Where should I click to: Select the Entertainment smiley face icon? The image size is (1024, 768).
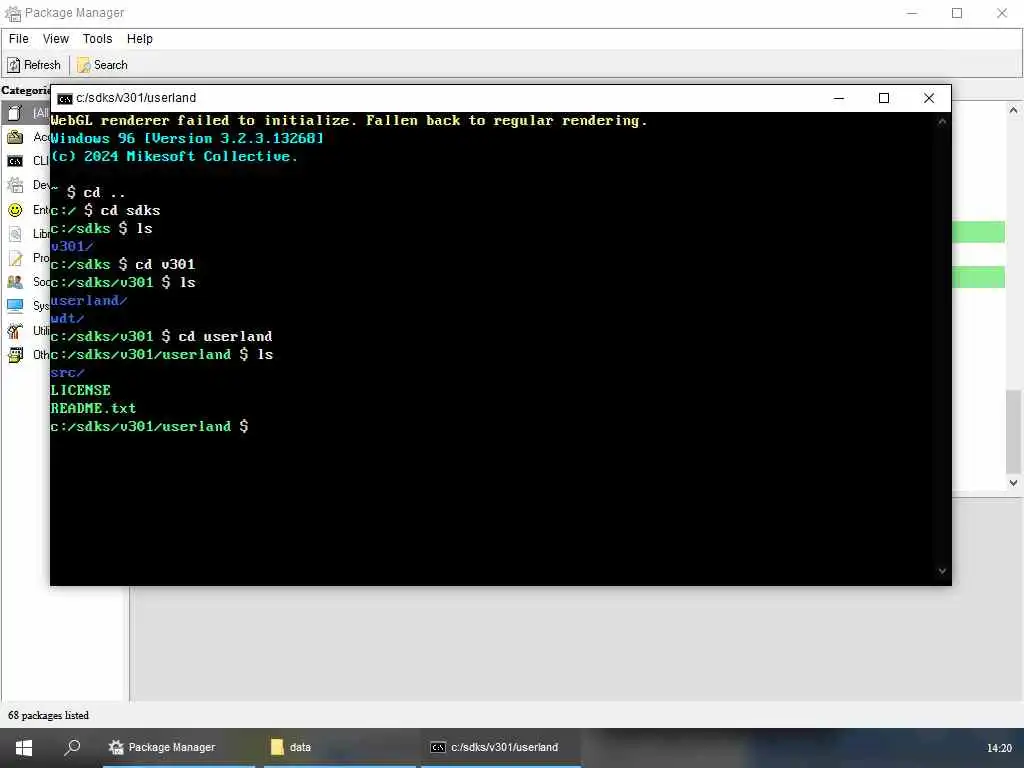15,210
